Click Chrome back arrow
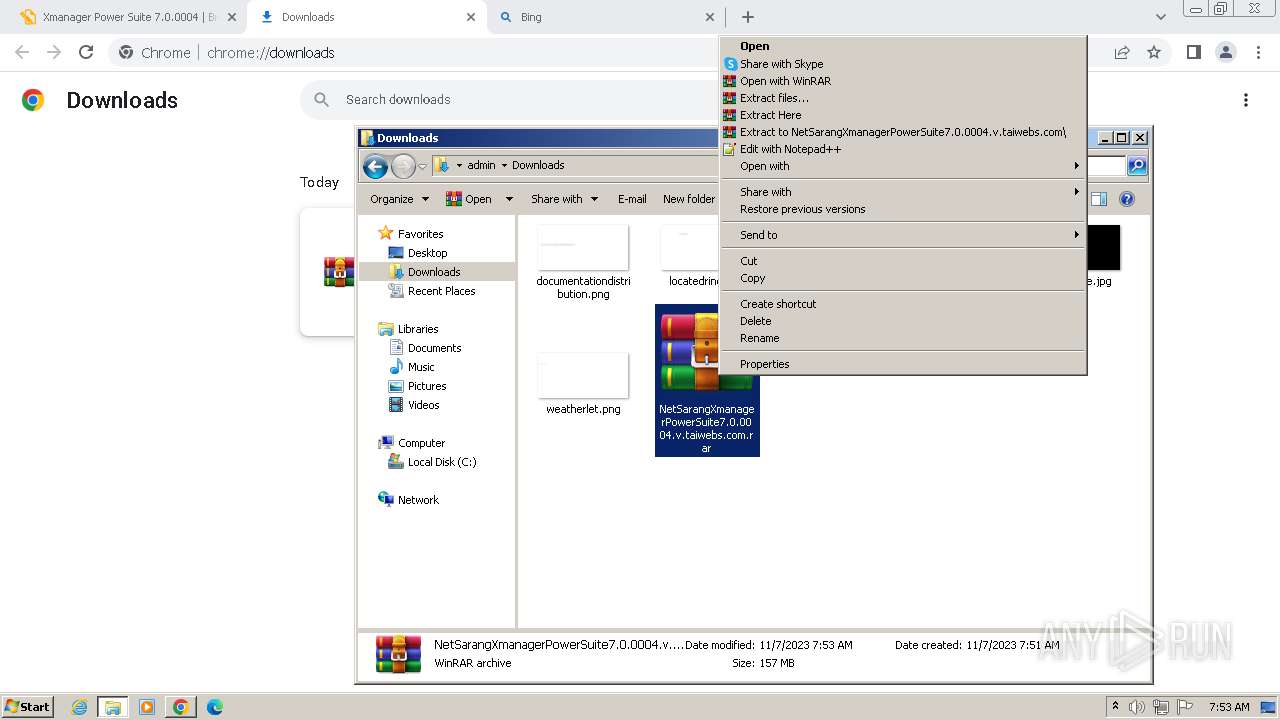This screenshot has height=720, width=1280. [x=22, y=52]
